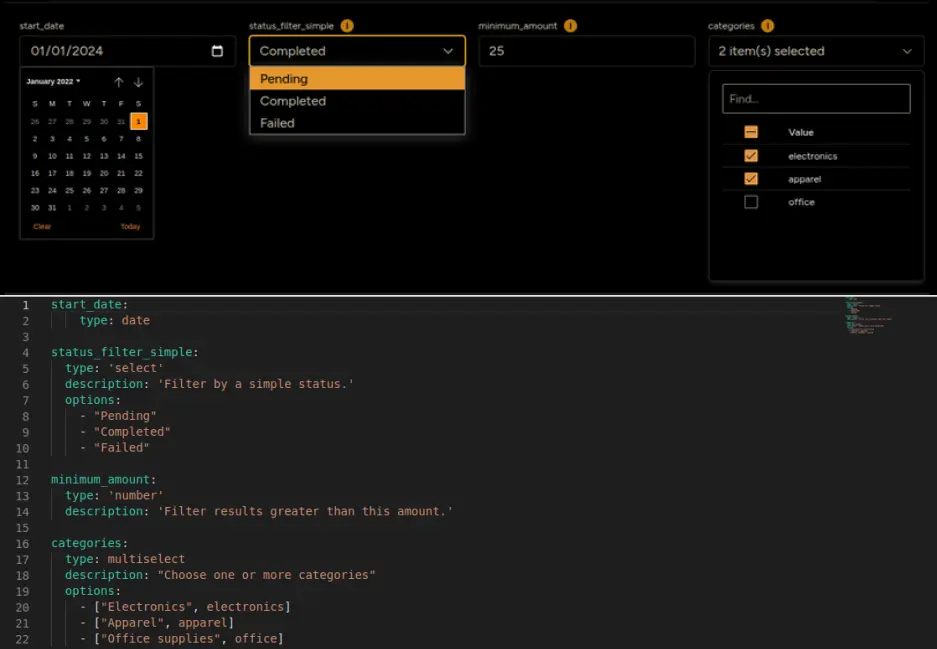Pick day 19 in the calendar
Screen dimensions: 937x649
tap(87, 173)
